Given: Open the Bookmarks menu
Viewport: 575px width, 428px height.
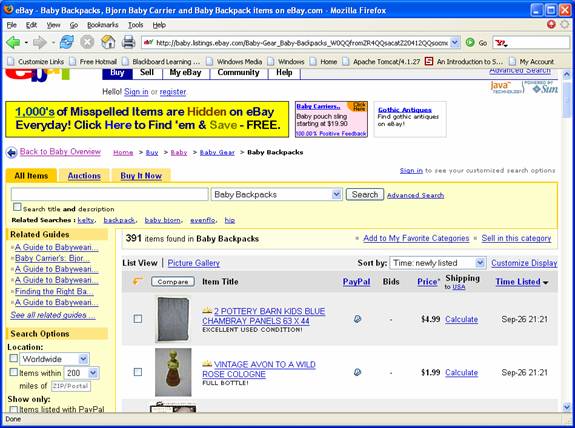Looking at the screenshot, I should (103, 25).
